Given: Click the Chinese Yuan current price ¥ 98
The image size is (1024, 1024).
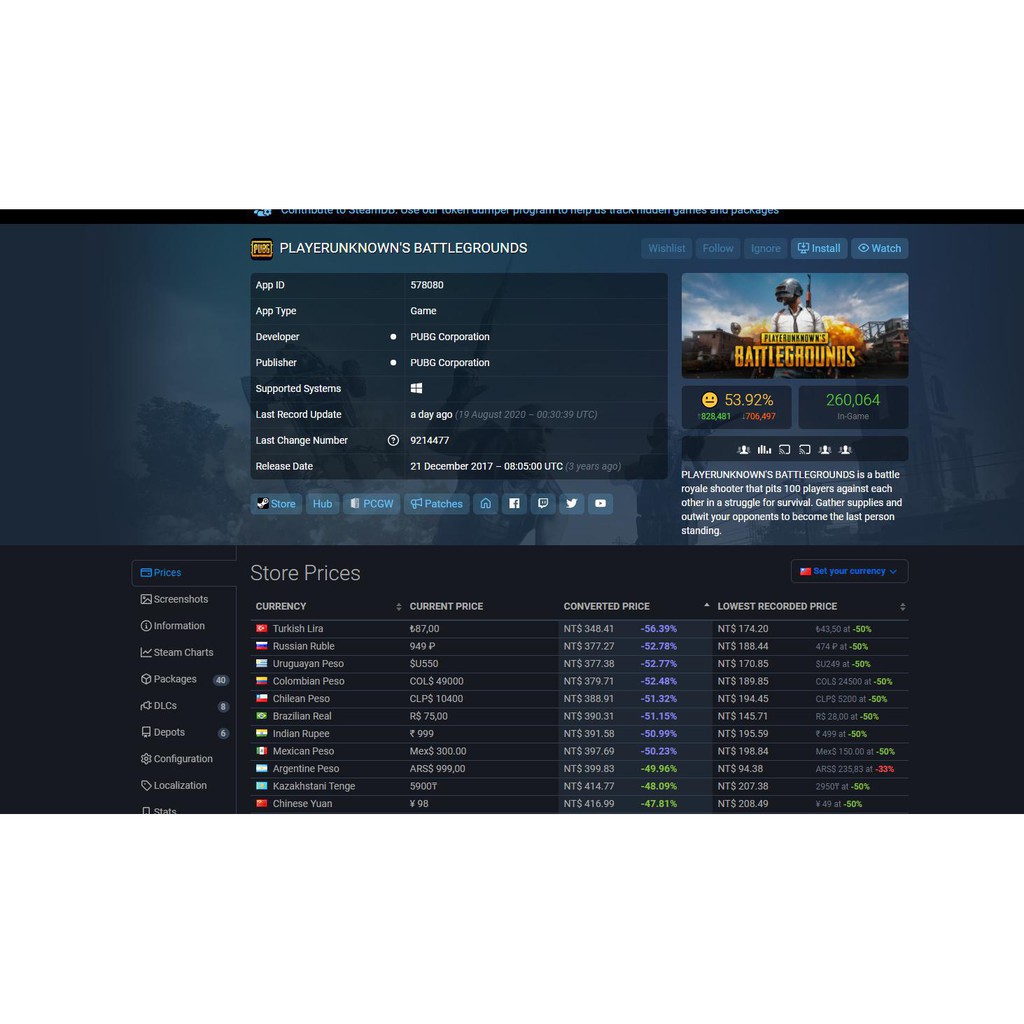Looking at the screenshot, I should [419, 803].
